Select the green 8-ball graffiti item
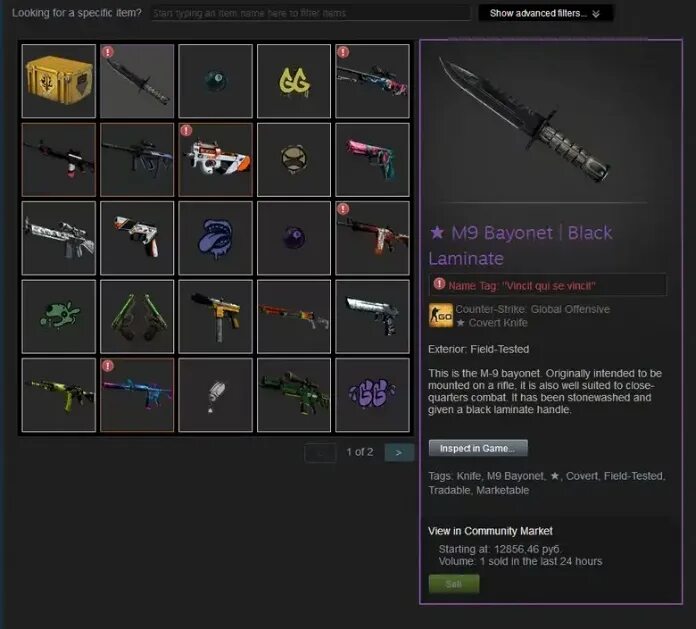 tap(215, 81)
